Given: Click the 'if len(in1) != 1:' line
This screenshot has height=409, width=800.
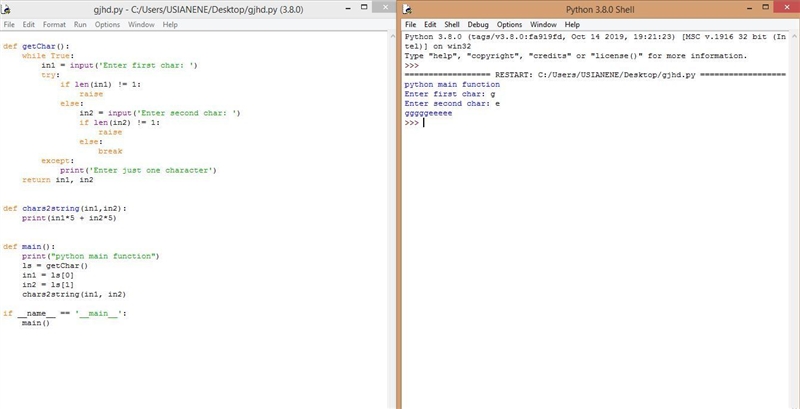Looking at the screenshot, I should pos(101,84).
